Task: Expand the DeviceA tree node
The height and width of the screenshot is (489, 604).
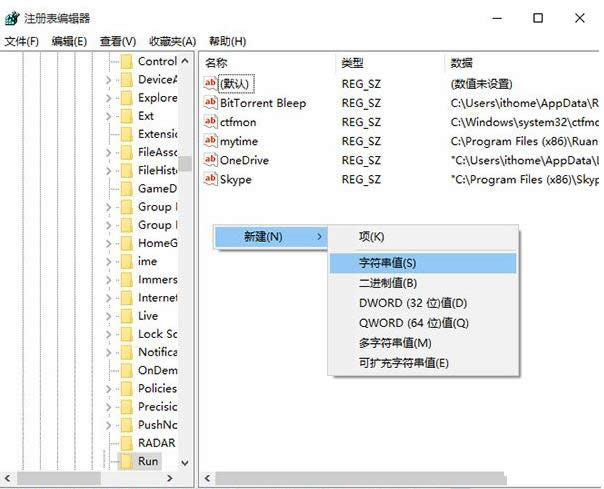Action: (108, 80)
